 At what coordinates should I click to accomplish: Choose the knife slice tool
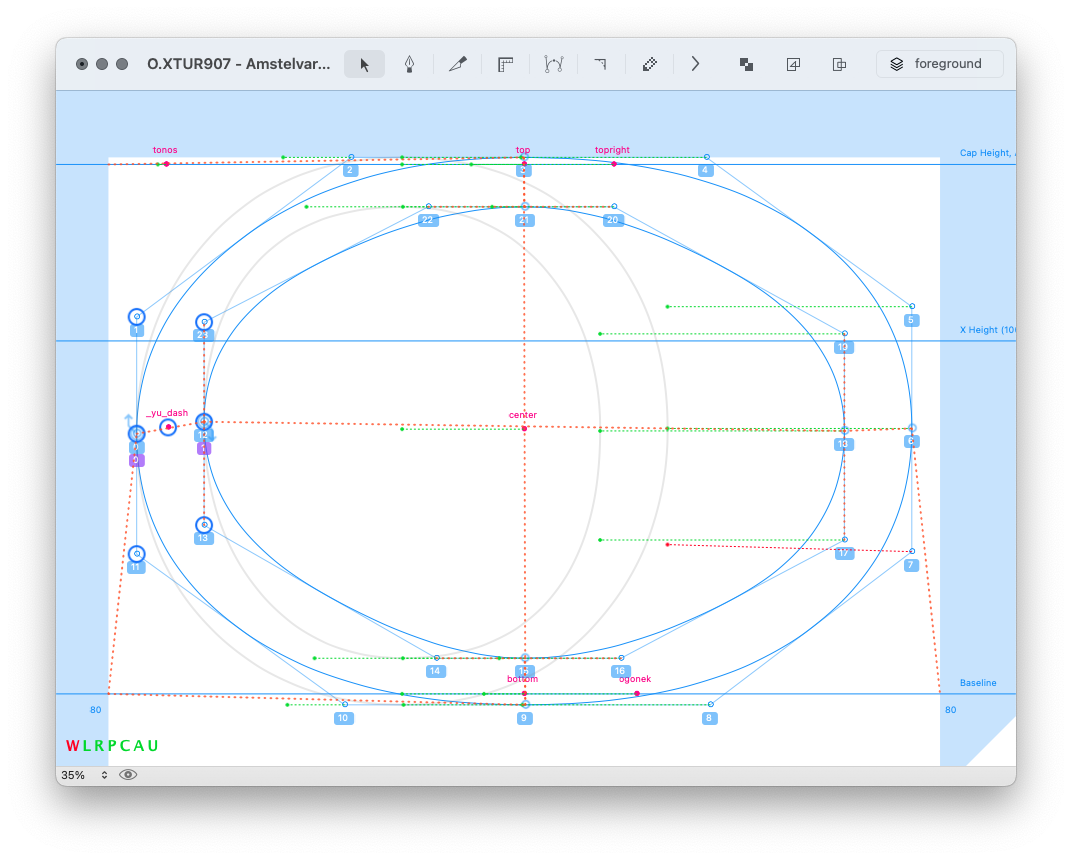(x=458, y=64)
